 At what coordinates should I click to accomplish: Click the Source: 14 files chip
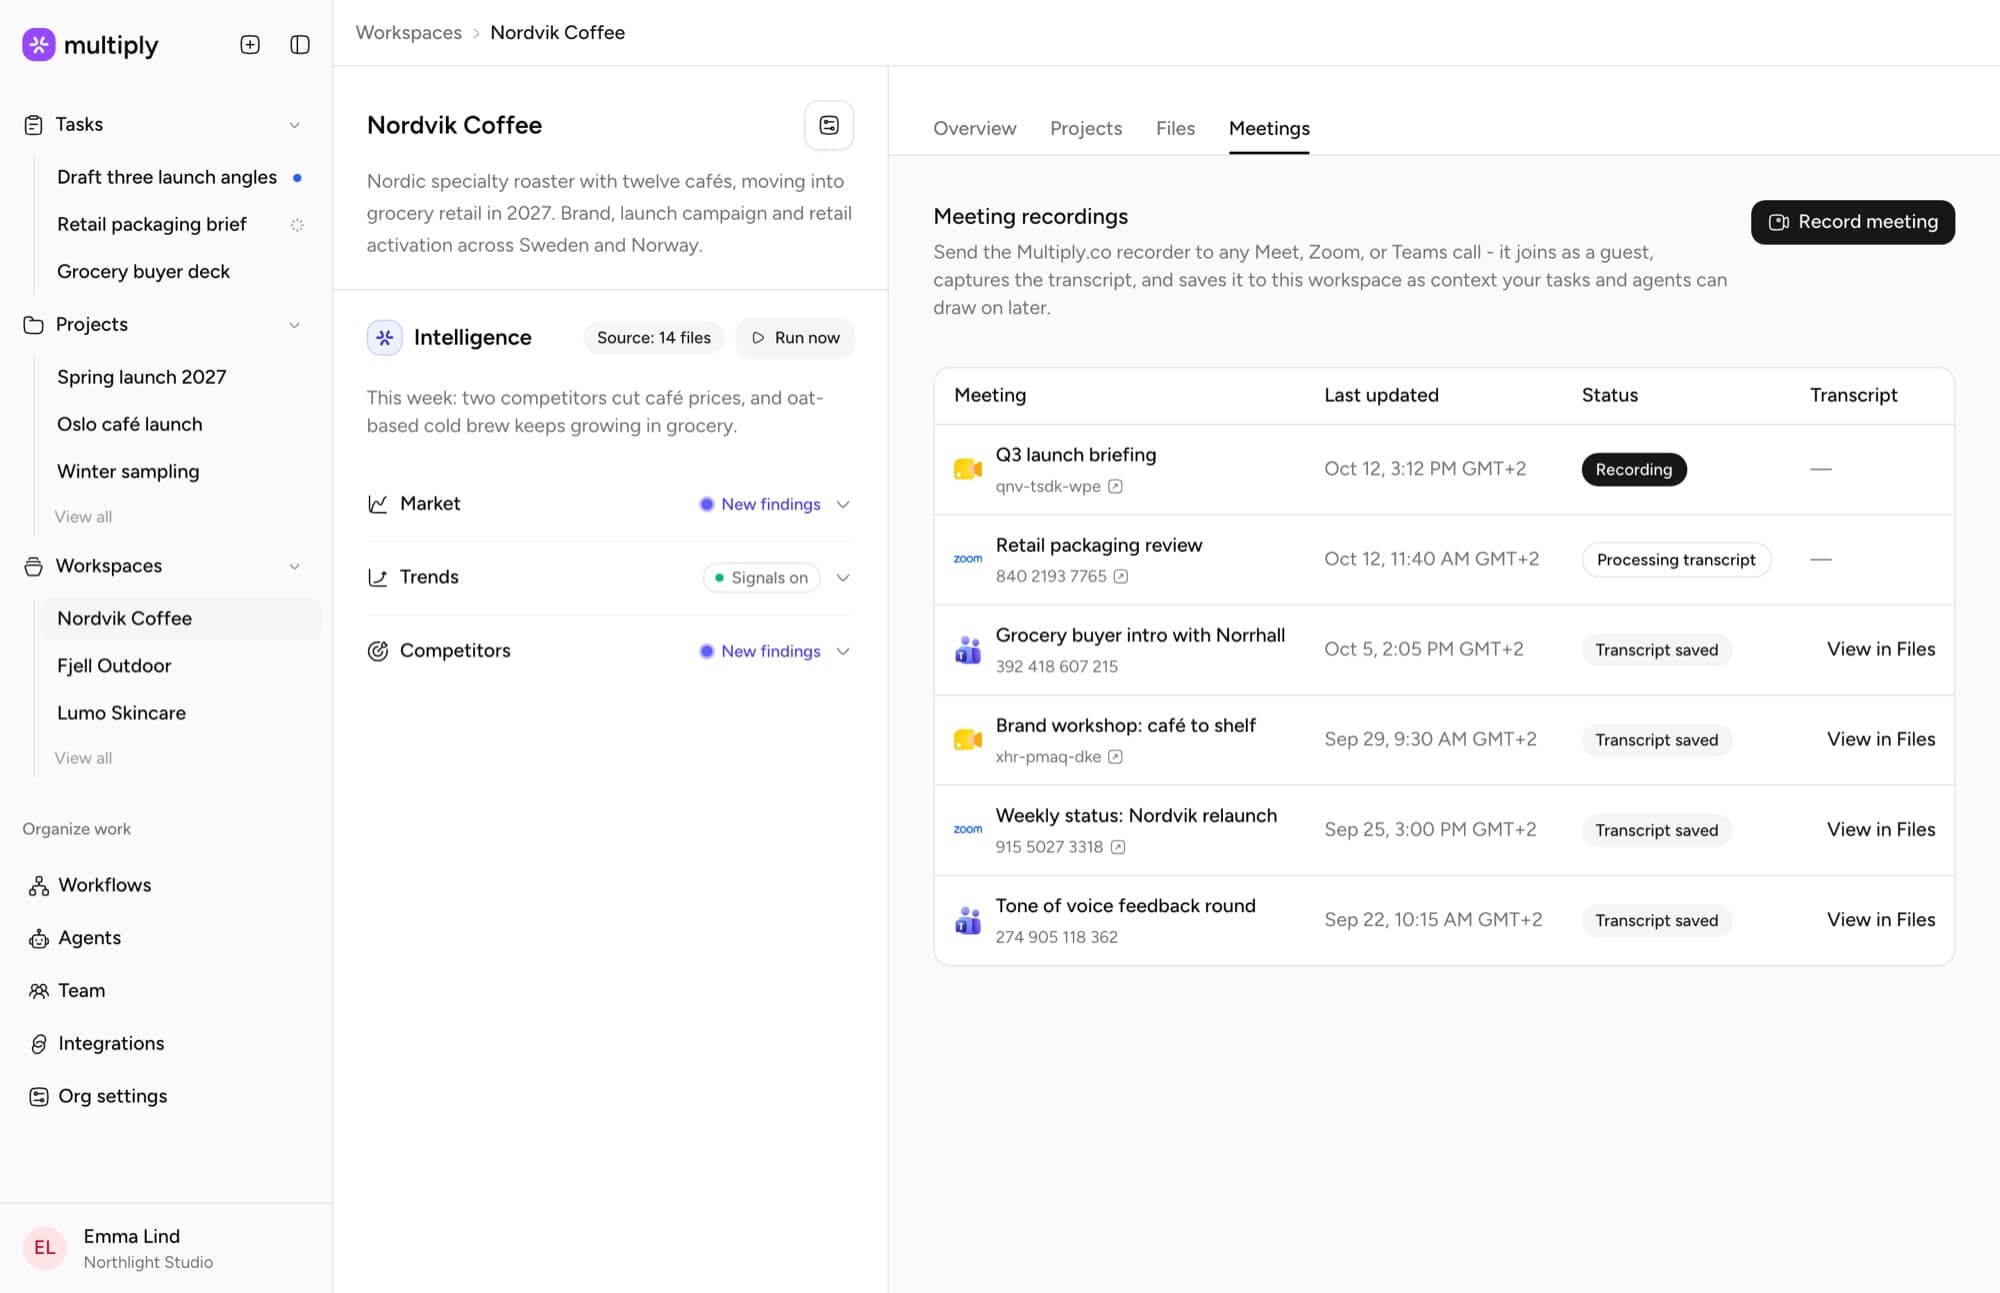coord(654,338)
